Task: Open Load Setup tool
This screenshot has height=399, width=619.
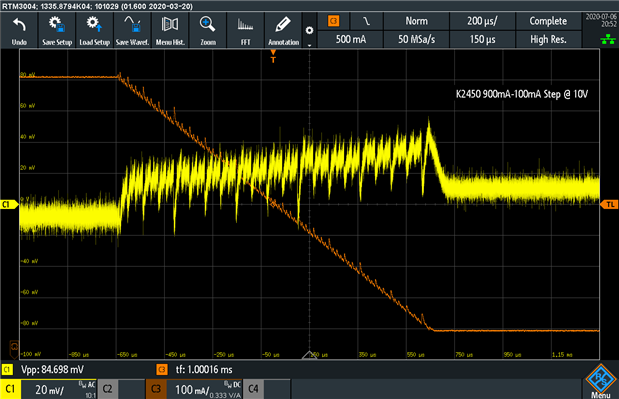Action: pos(94,30)
